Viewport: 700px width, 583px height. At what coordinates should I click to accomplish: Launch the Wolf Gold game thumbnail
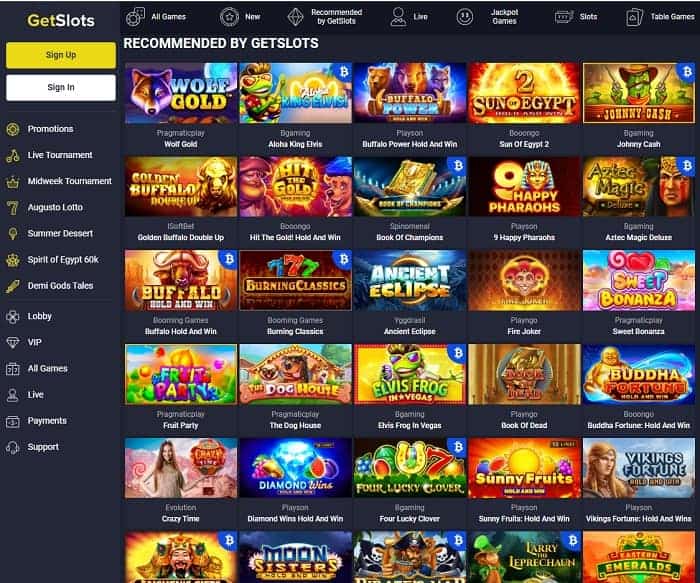pyautogui.click(x=181, y=93)
